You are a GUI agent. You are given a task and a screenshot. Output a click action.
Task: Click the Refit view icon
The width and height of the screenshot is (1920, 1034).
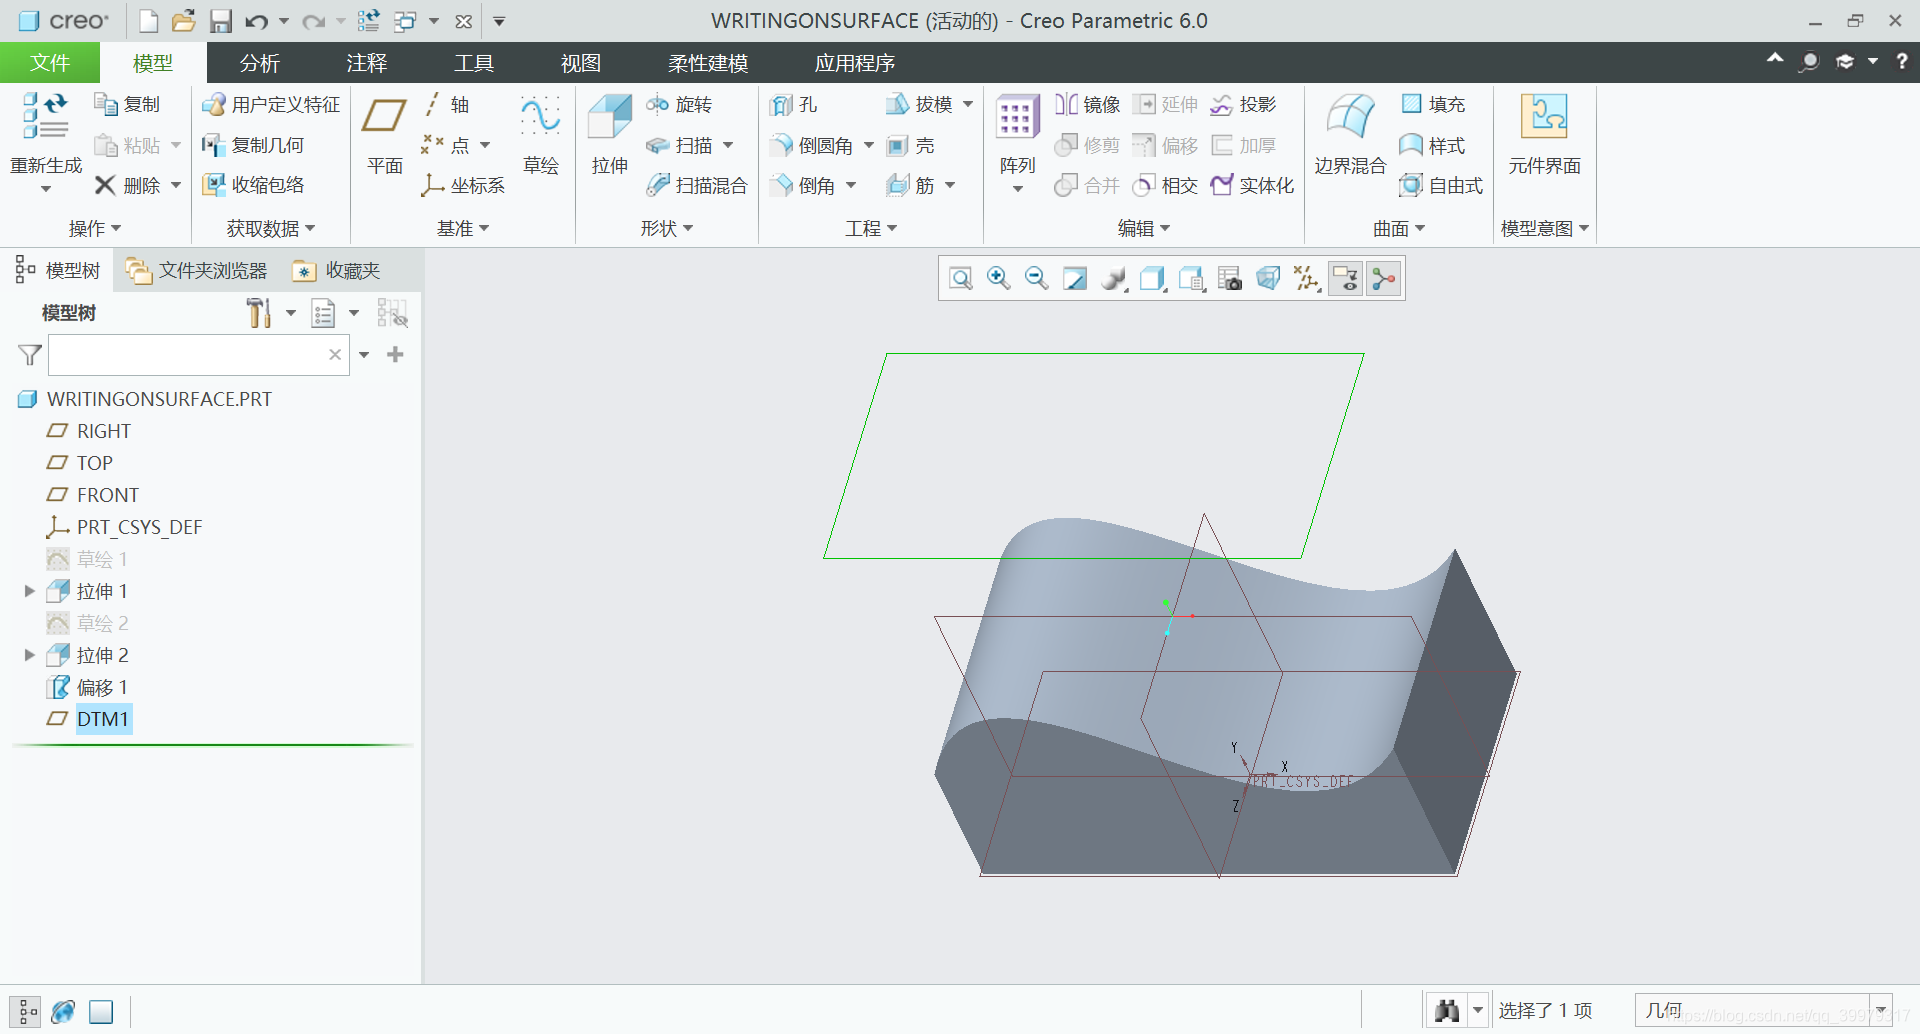(961, 279)
